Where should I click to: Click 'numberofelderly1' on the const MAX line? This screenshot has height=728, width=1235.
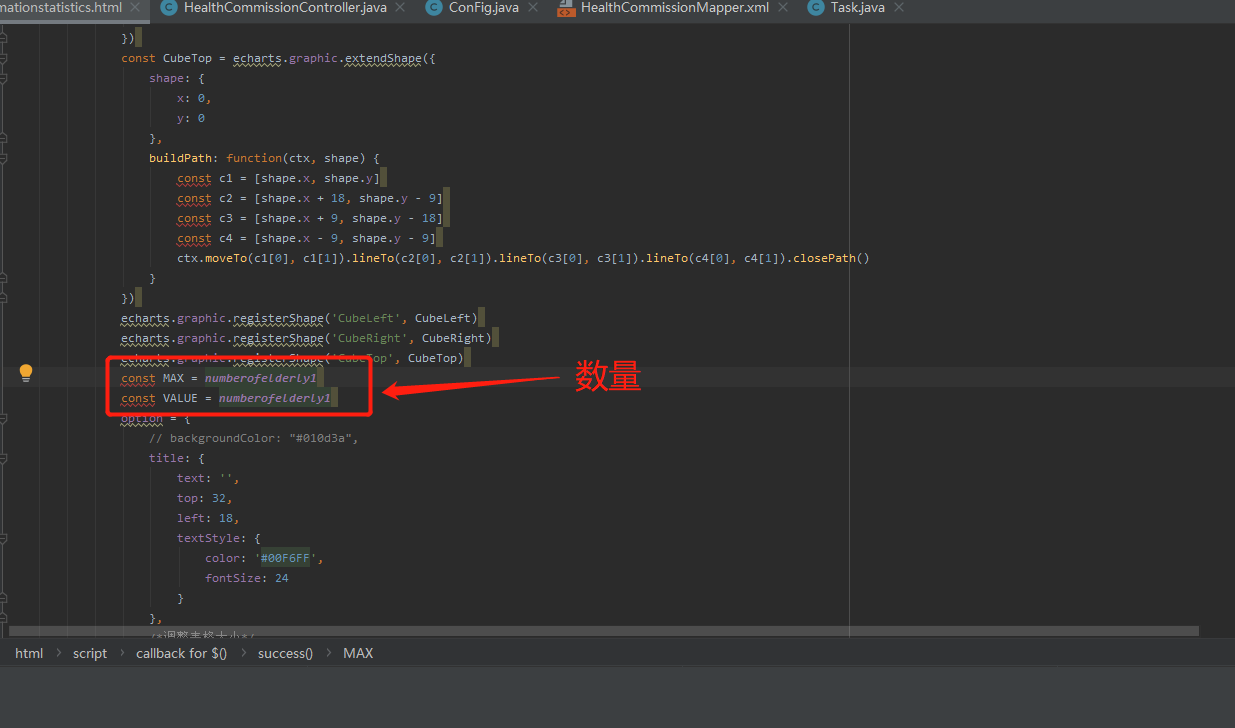pyautogui.click(x=261, y=378)
